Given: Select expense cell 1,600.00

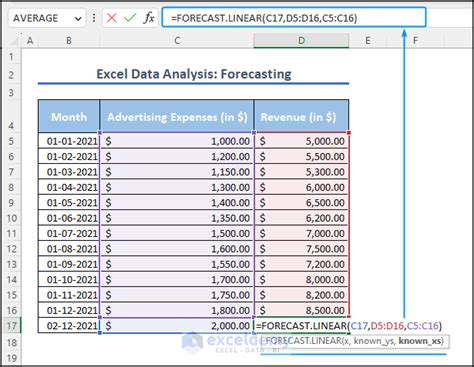Looking at the screenshot, I should tap(177, 248).
